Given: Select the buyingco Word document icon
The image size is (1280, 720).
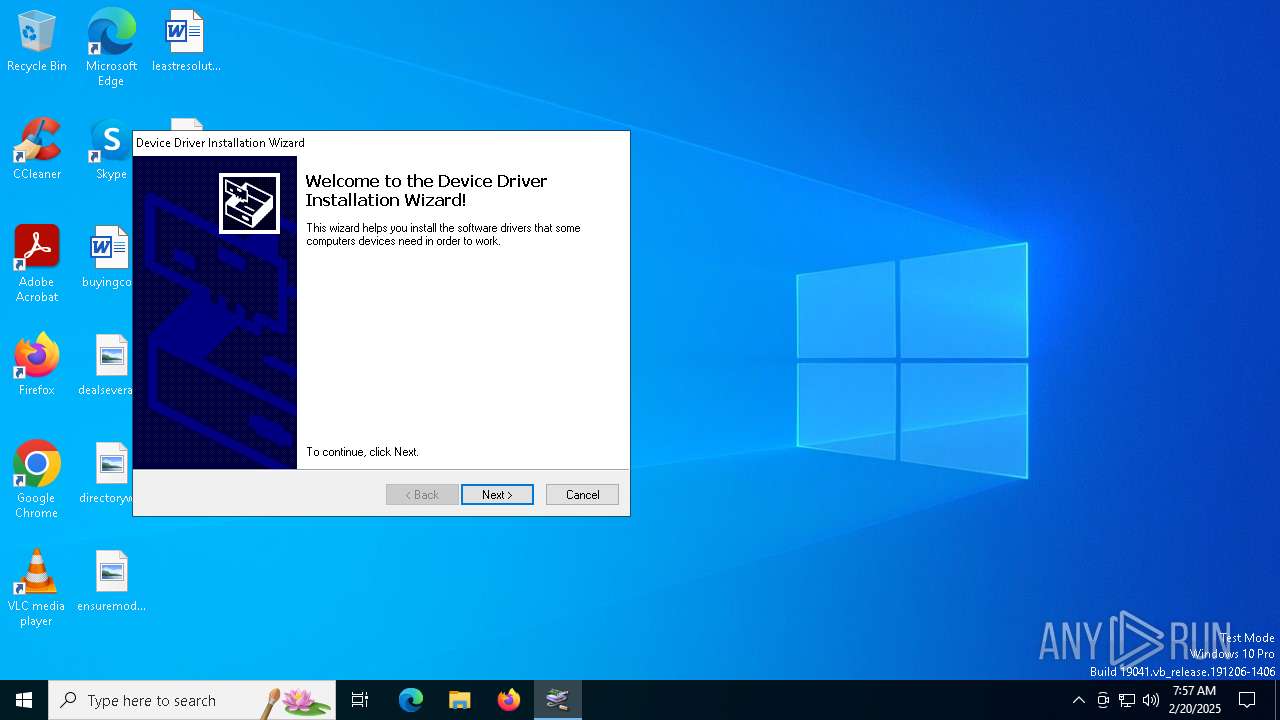Looking at the screenshot, I should pos(108,257).
